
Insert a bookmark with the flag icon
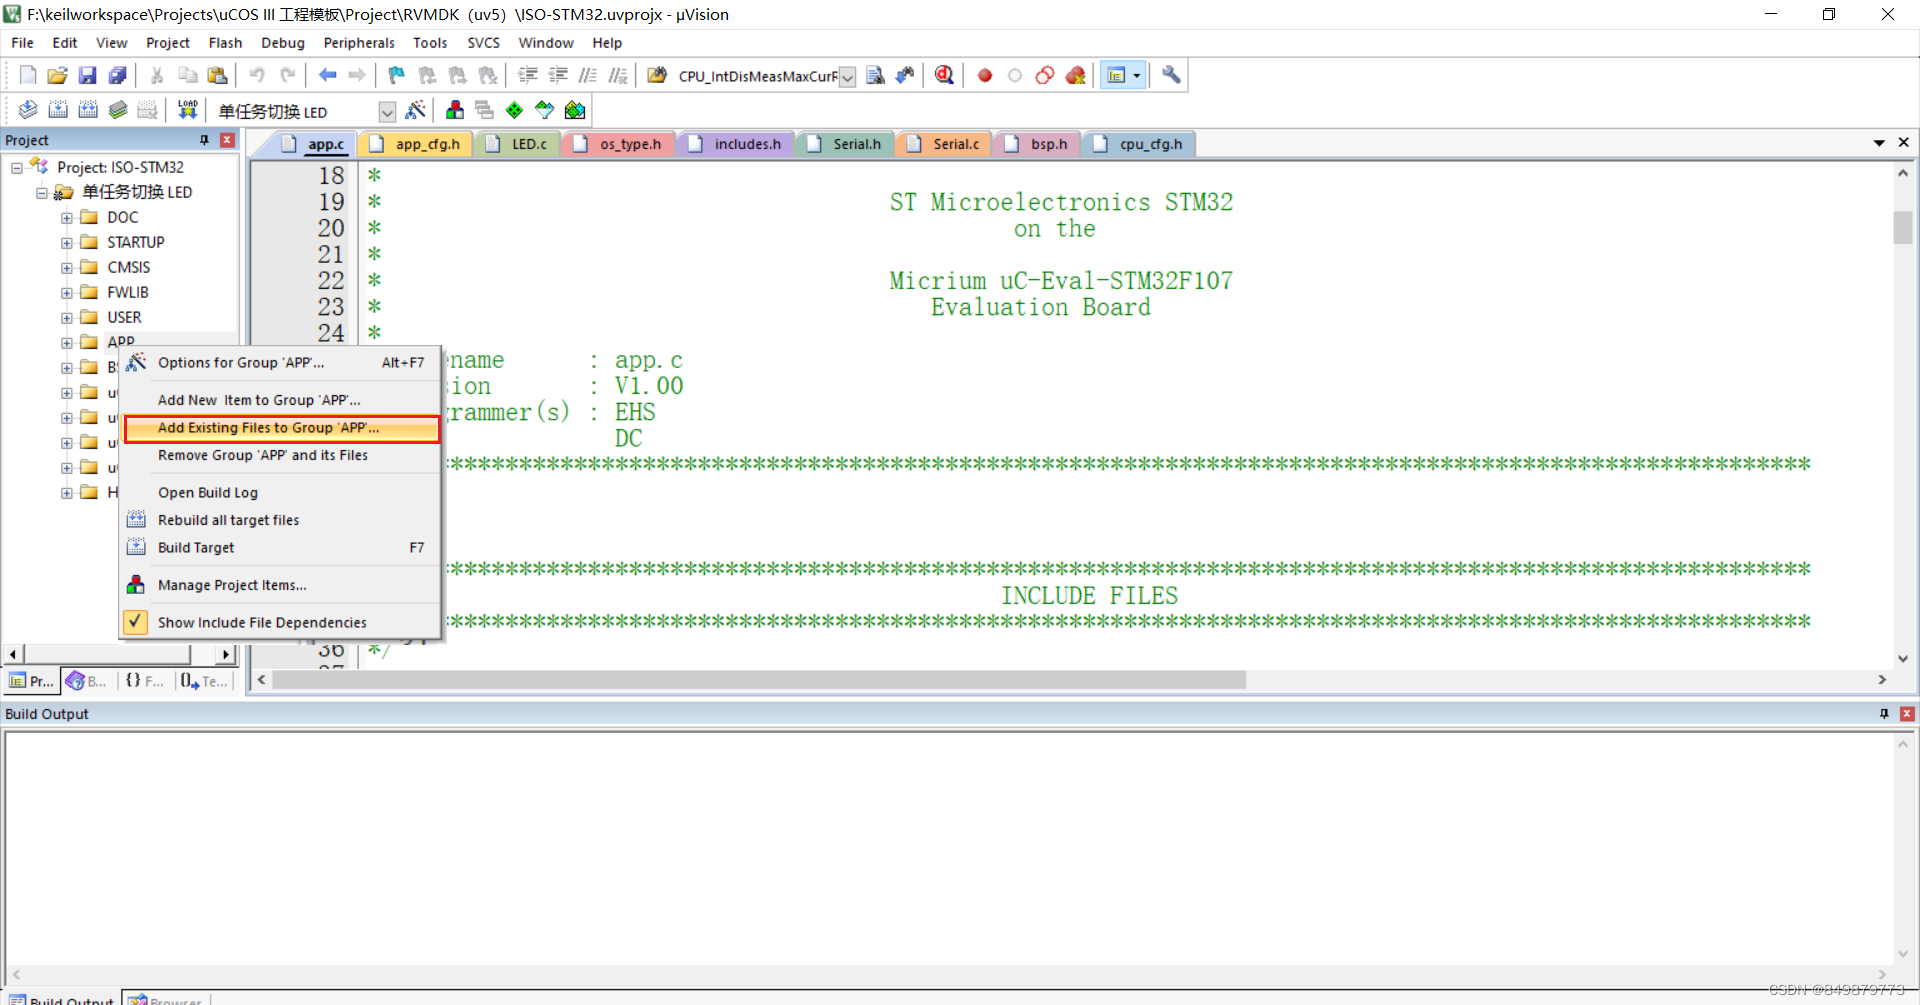coord(397,76)
